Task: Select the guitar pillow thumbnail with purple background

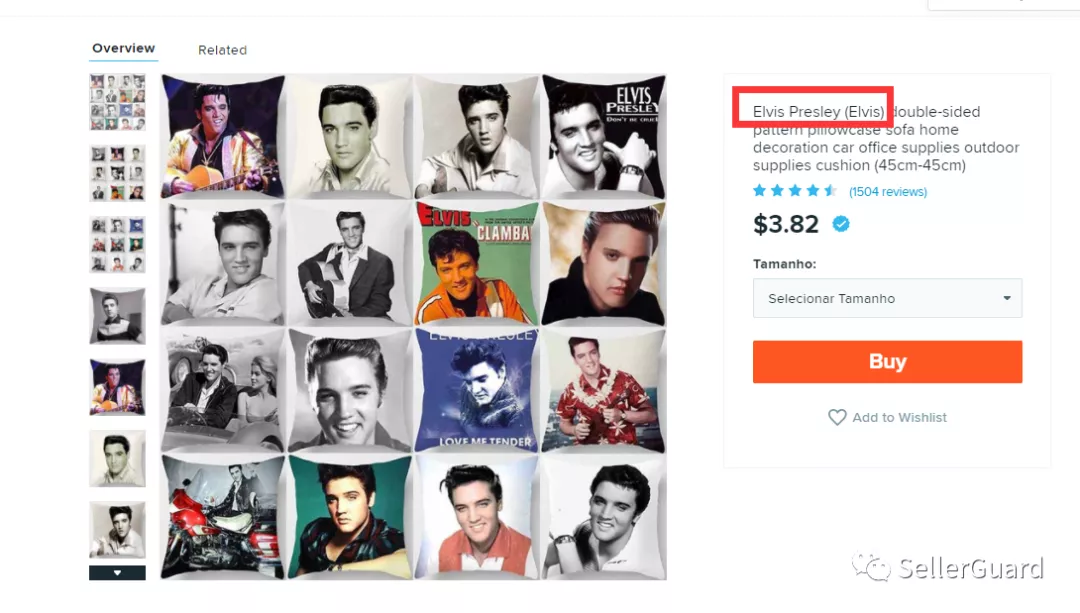Action: (x=117, y=387)
